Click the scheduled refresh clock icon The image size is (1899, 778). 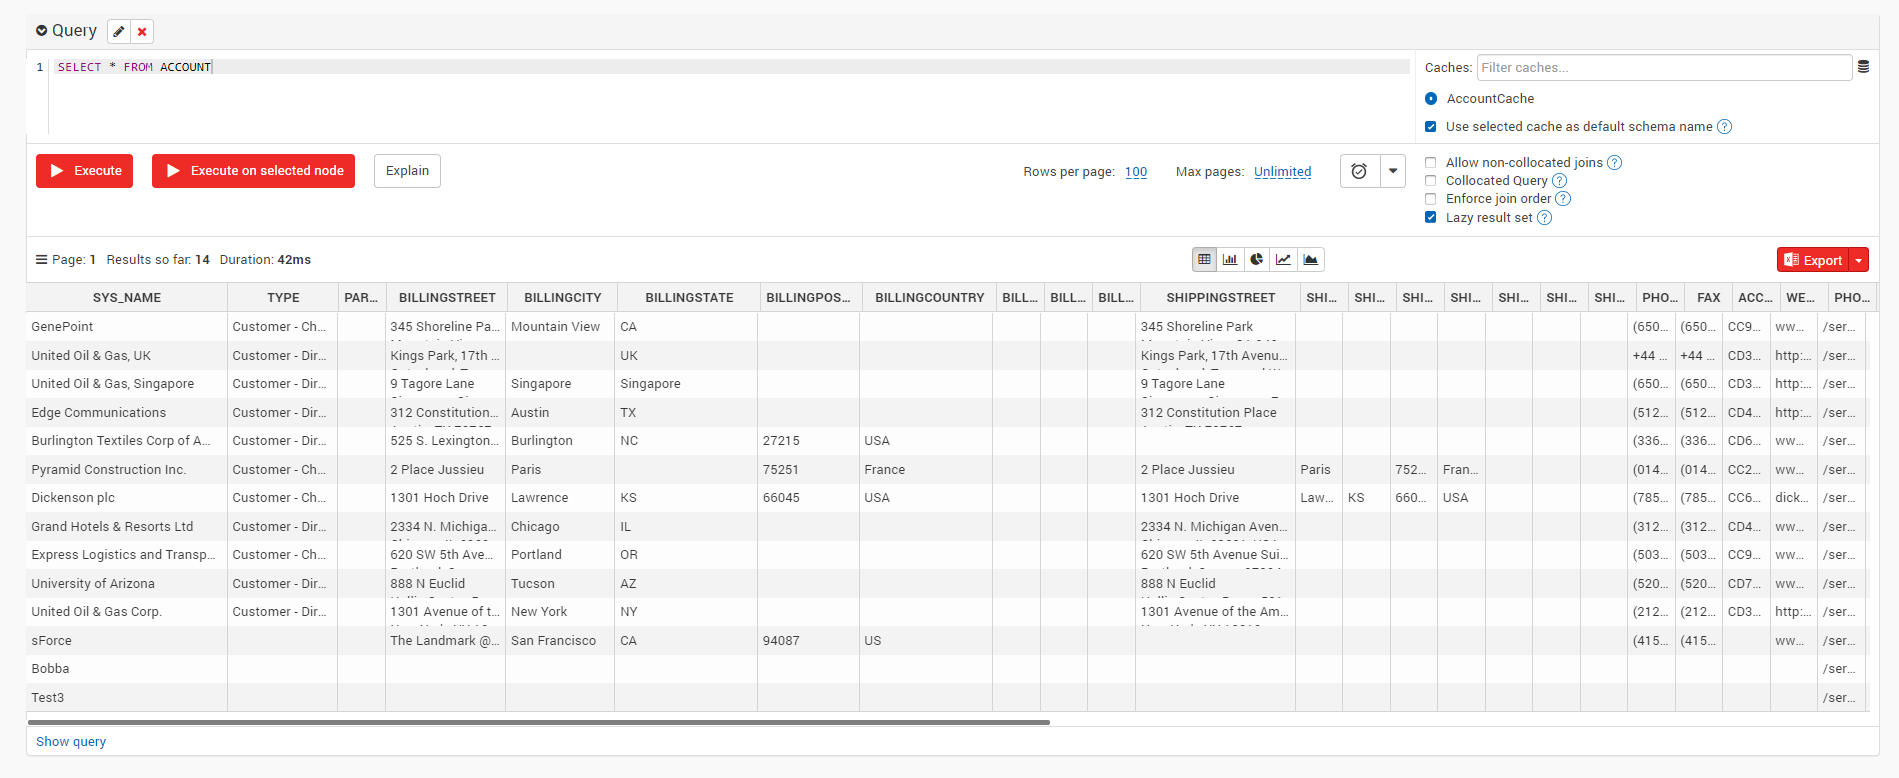(1359, 171)
